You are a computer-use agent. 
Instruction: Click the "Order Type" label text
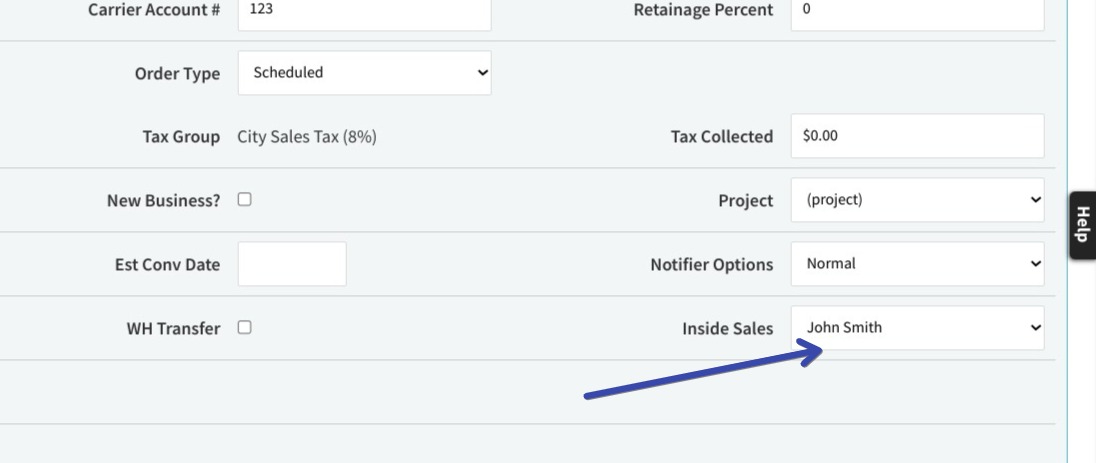178,74
